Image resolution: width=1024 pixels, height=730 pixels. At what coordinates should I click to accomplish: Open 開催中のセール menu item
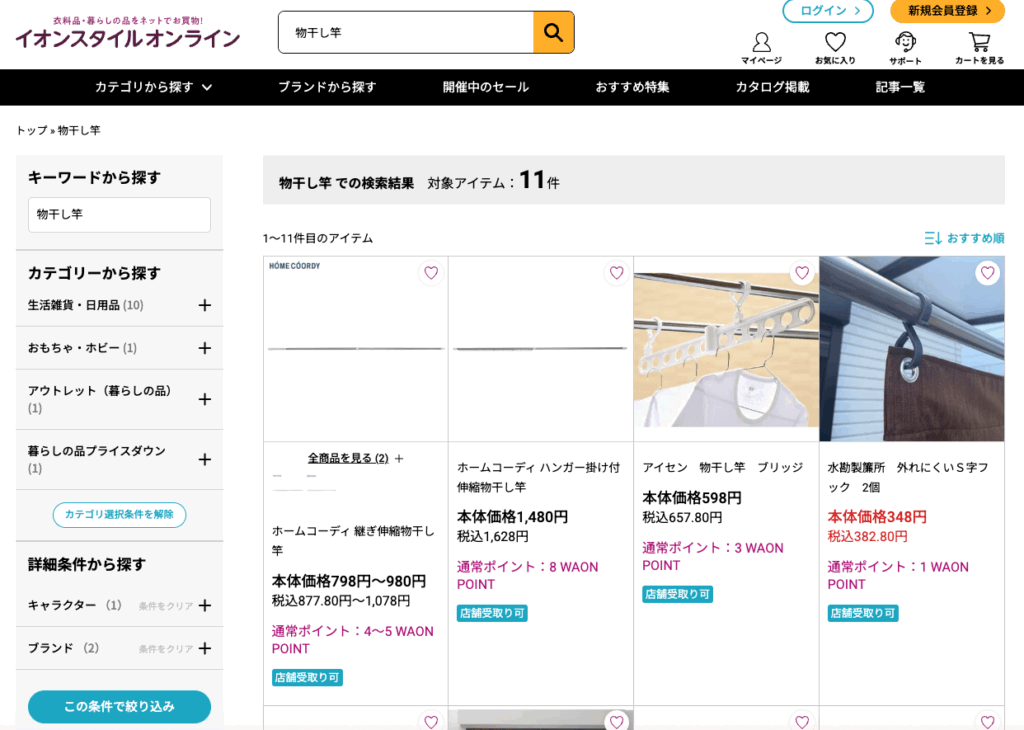pos(485,87)
